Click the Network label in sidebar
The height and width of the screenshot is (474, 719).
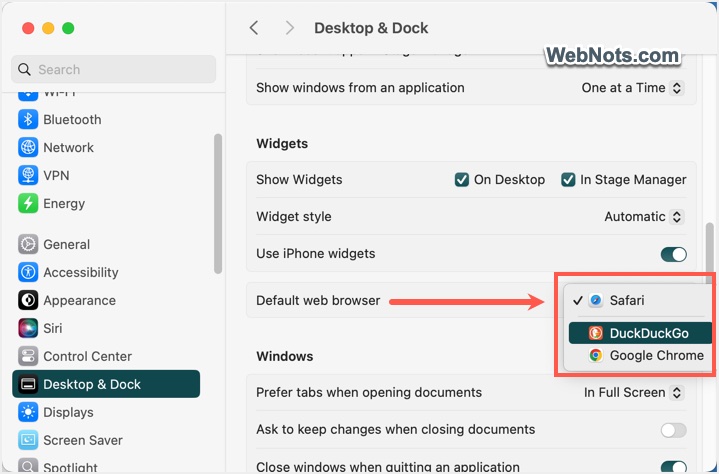pos(68,148)
